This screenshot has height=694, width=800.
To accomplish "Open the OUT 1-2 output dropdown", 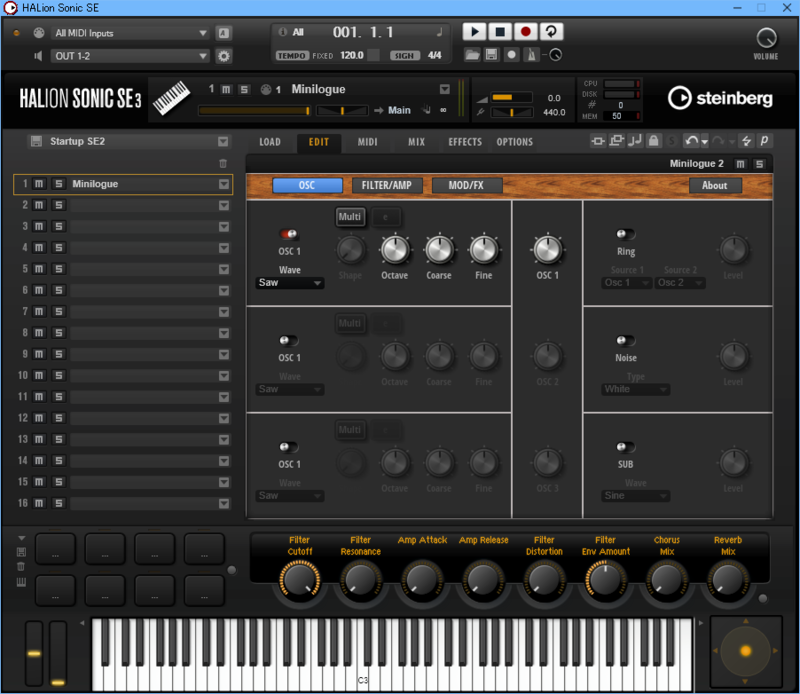I will [x=130, y=56].
